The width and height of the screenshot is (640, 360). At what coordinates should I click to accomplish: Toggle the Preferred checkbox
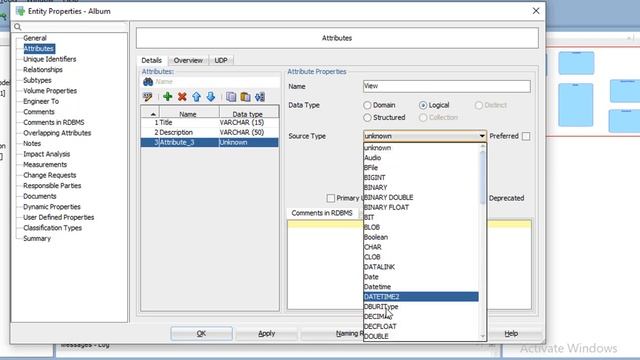526,136
